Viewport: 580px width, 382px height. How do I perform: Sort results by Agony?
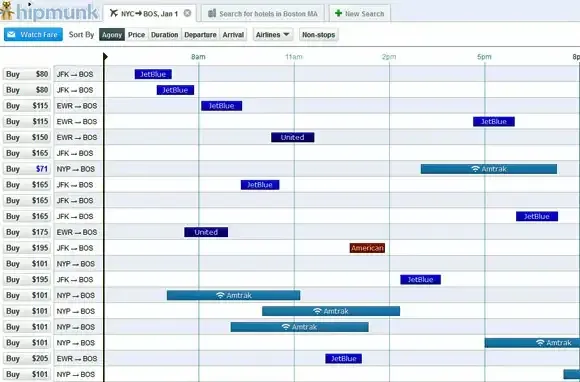pyautogui.click(x=112, y=35)
